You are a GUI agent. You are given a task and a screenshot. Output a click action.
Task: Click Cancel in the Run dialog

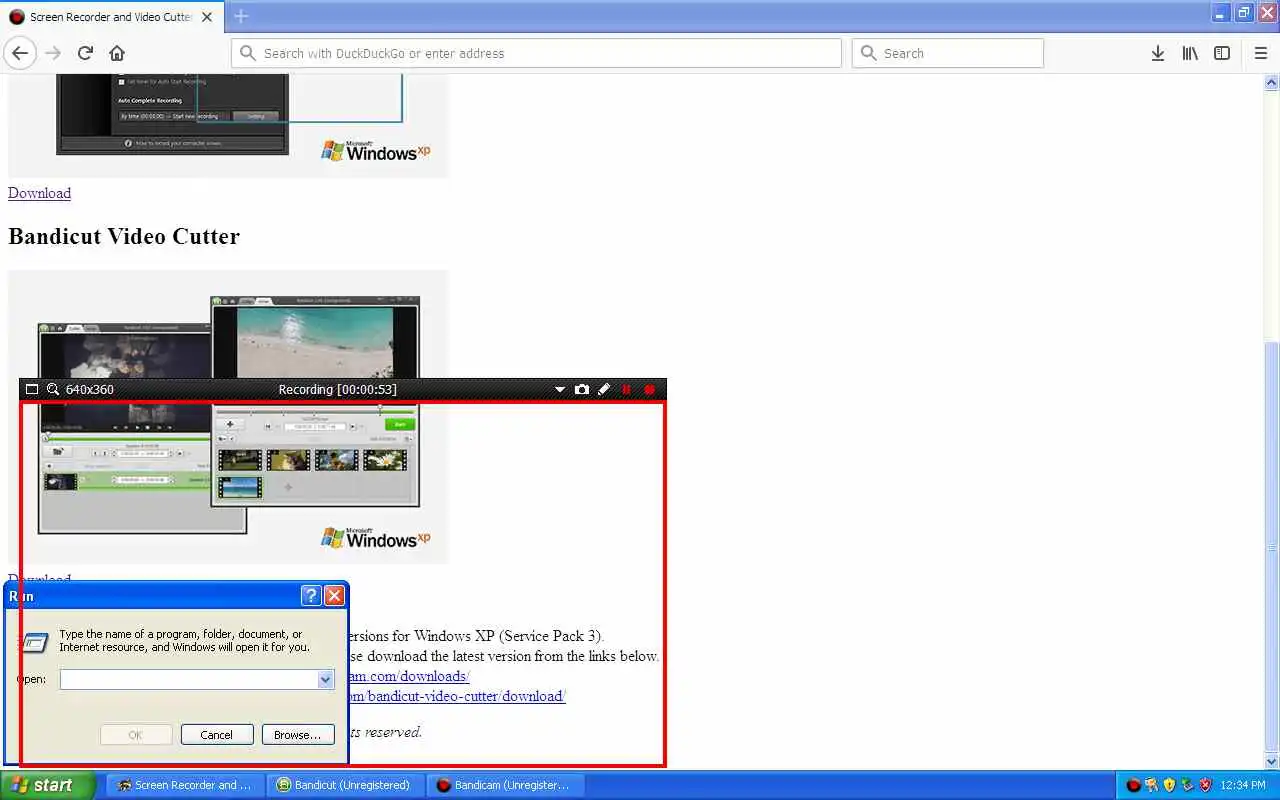pos(217,734)
